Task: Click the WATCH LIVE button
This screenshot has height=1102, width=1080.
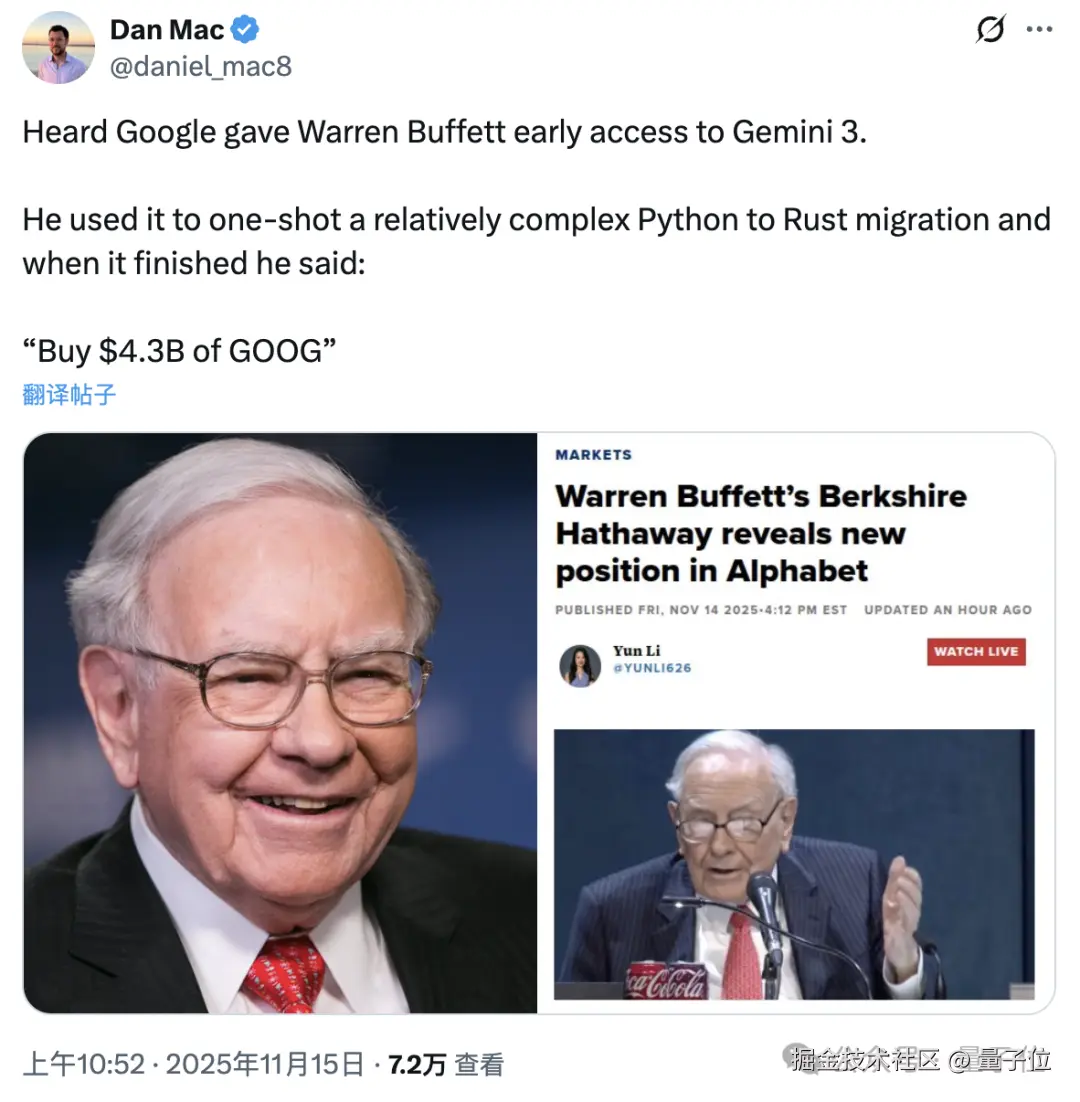Action: pos(976,652)
